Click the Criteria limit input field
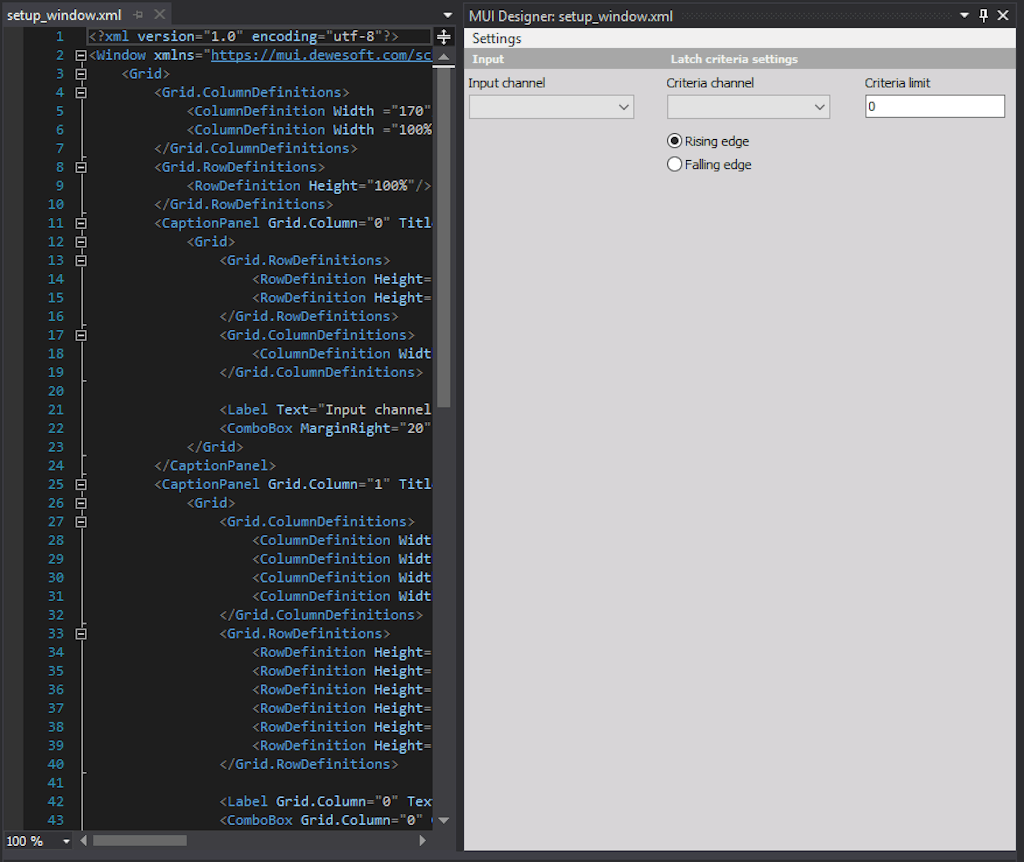Viewport: 1024px width, 862px height. pyautogui.click(x=935, y=106)
